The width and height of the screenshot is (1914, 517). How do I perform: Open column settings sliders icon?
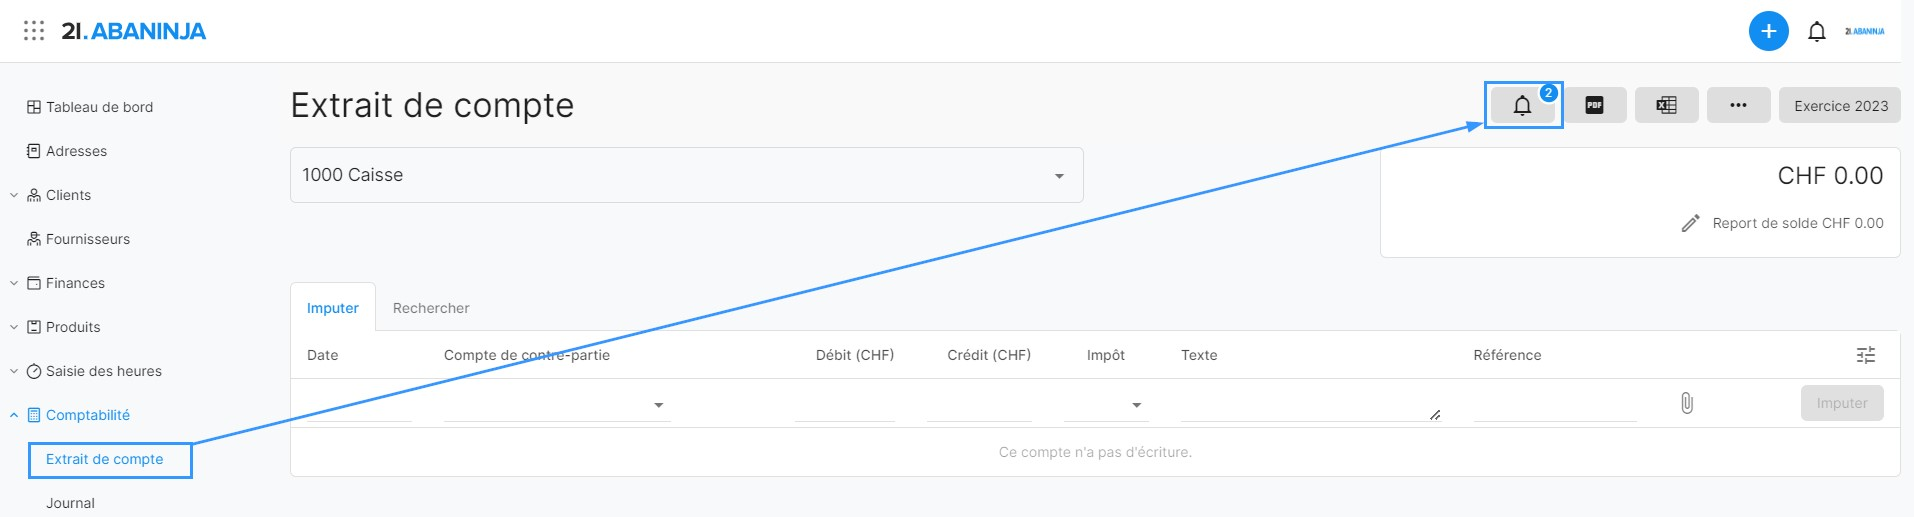click(1865, 355)
